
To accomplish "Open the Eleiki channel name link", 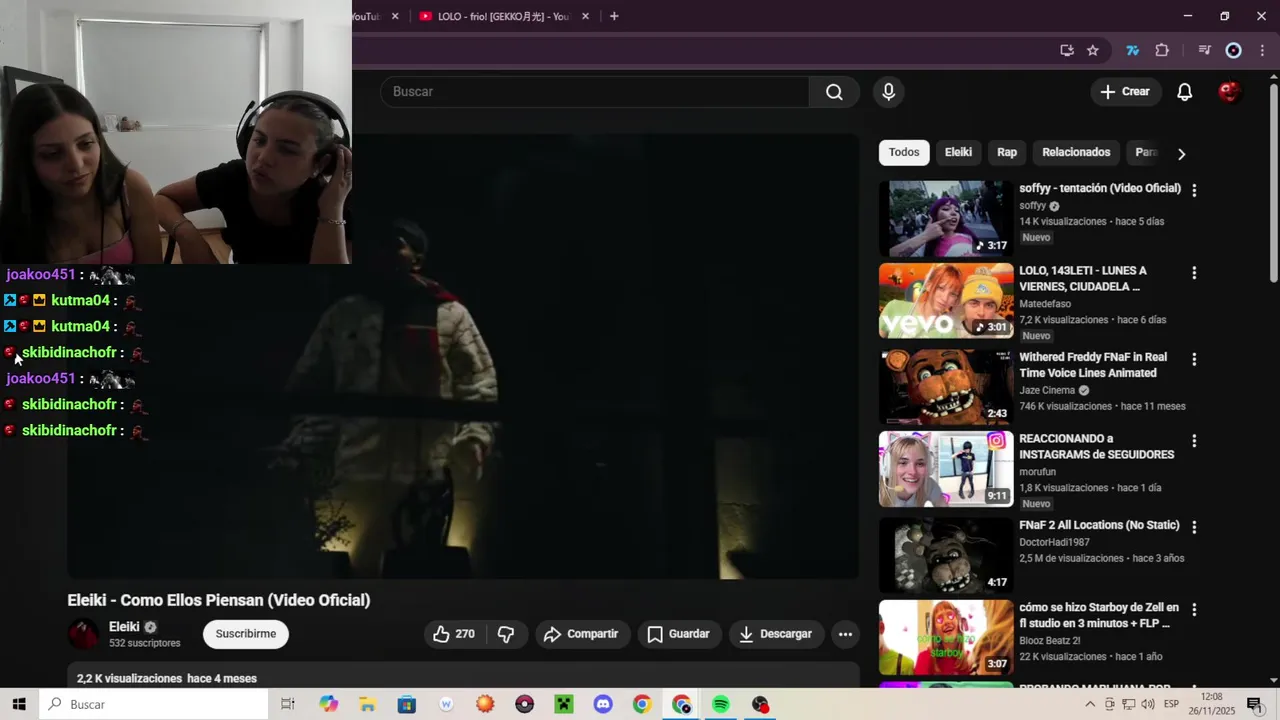I will (x=124, y=627).
